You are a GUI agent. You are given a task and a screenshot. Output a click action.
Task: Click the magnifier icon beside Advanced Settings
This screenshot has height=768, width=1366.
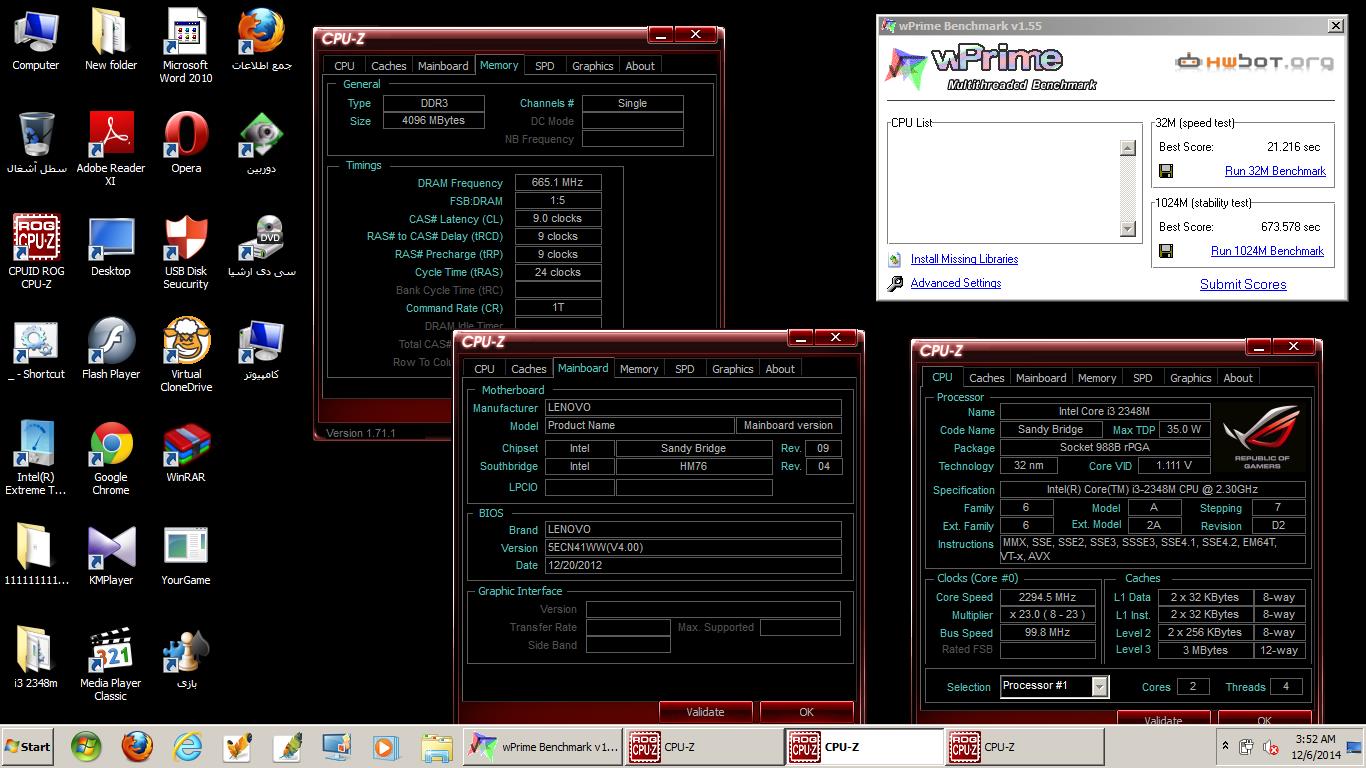pyautogui.click(x=895, y=284)
